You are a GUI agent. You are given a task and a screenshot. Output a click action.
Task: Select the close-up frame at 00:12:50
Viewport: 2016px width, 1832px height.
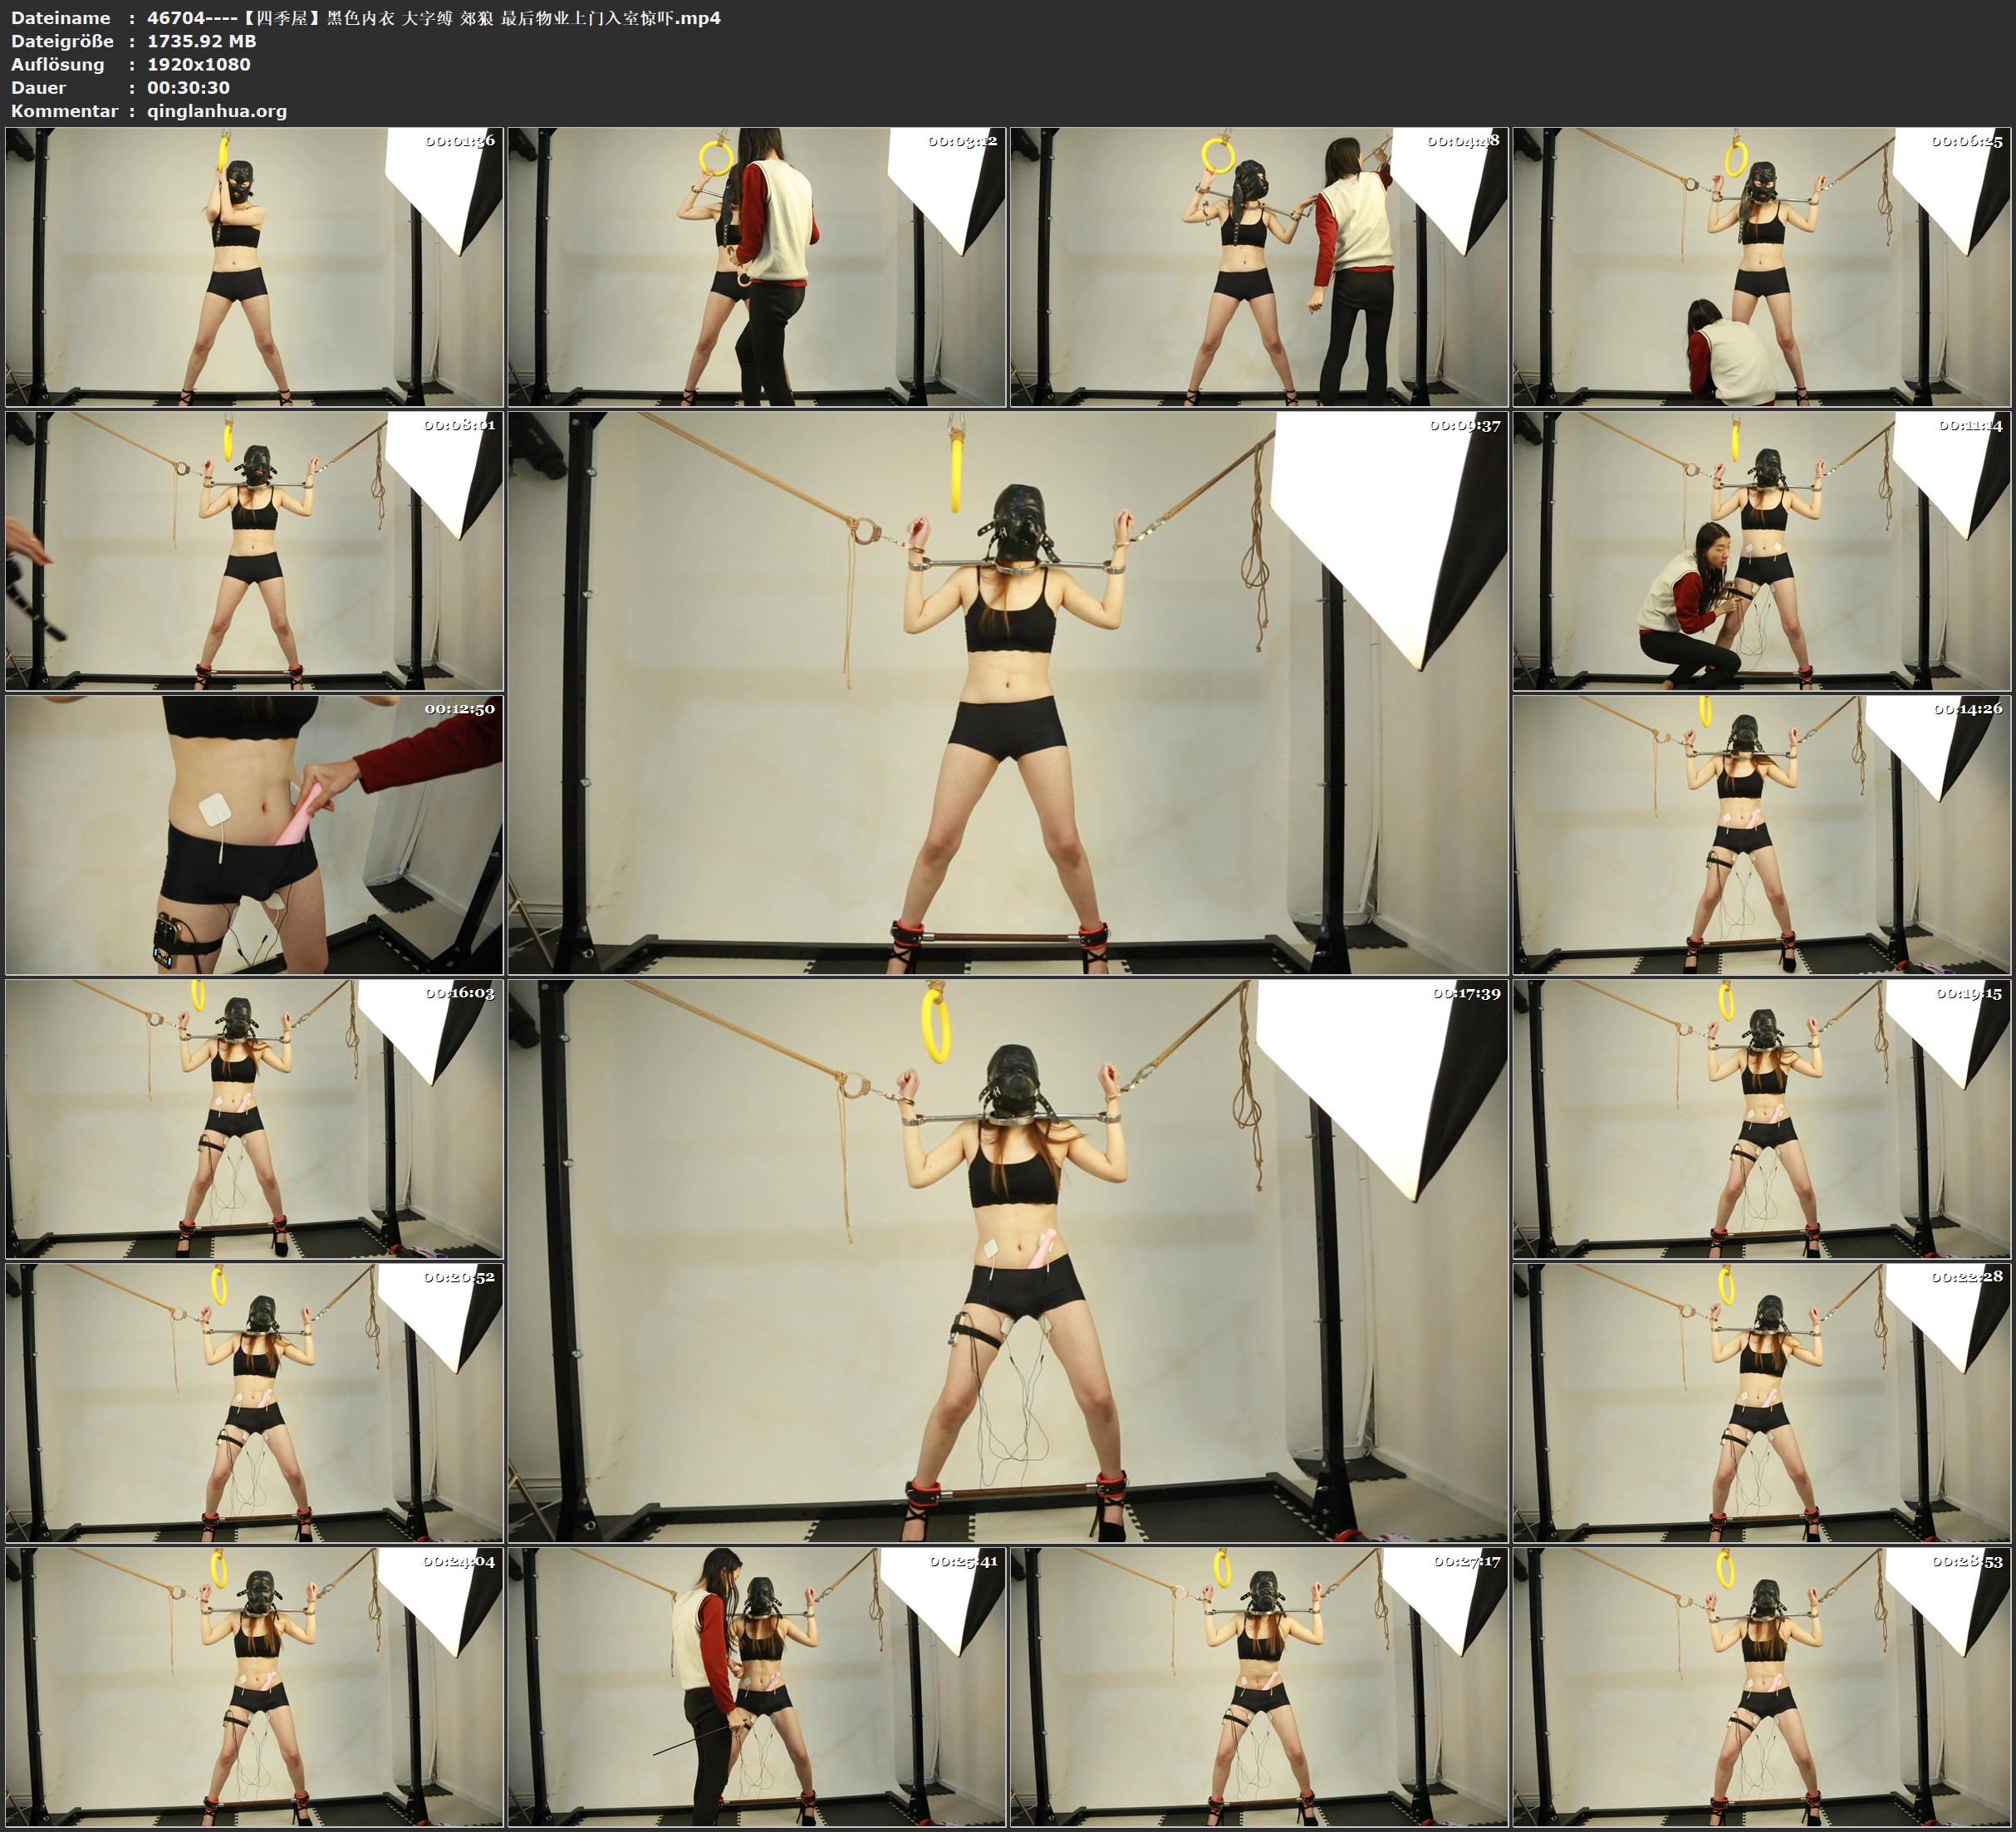click(254, 834)
